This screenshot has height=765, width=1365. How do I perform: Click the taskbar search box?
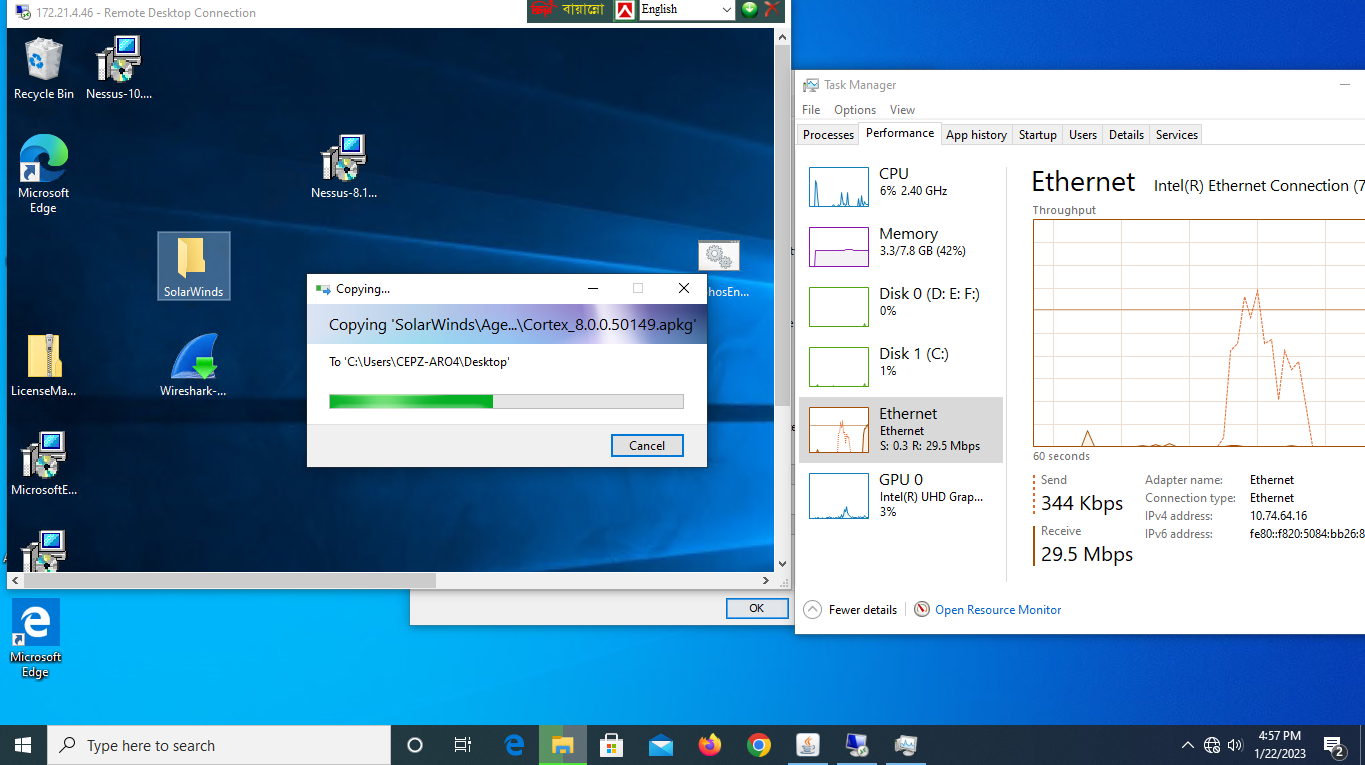[x=219, y=745]
